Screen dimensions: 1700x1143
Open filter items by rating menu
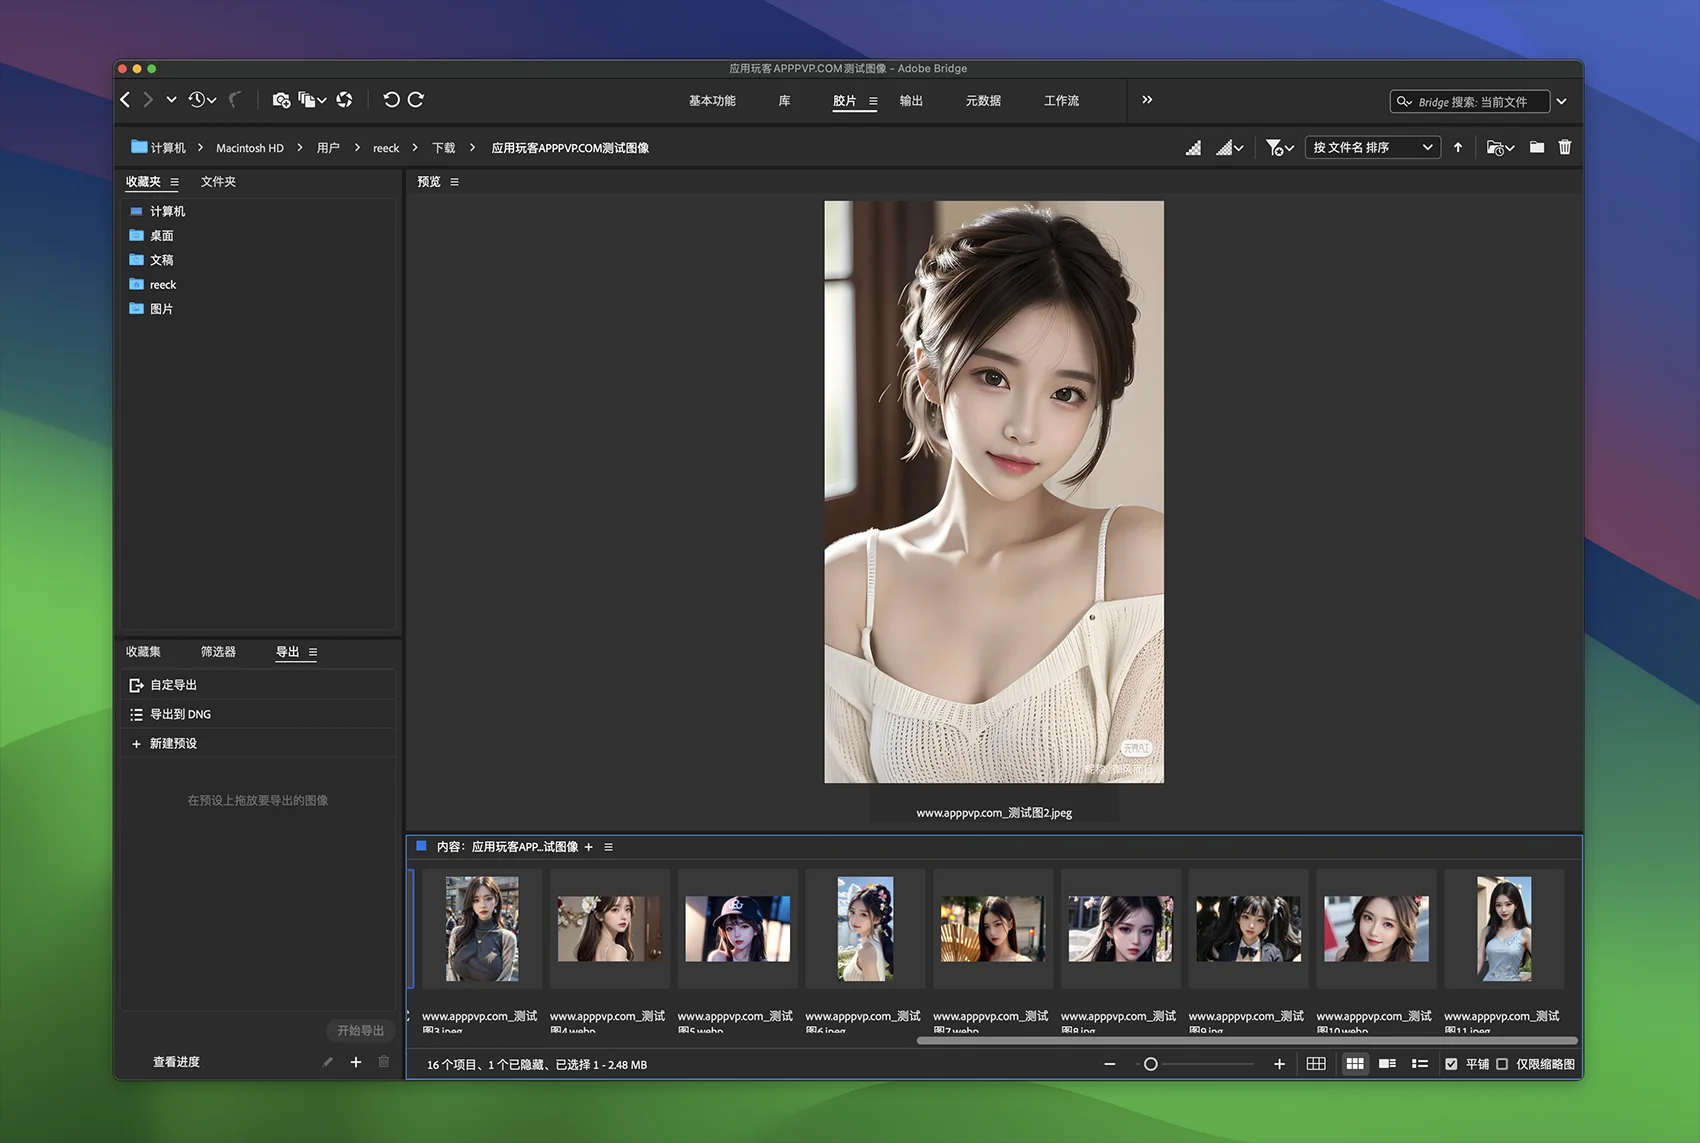1280,148
